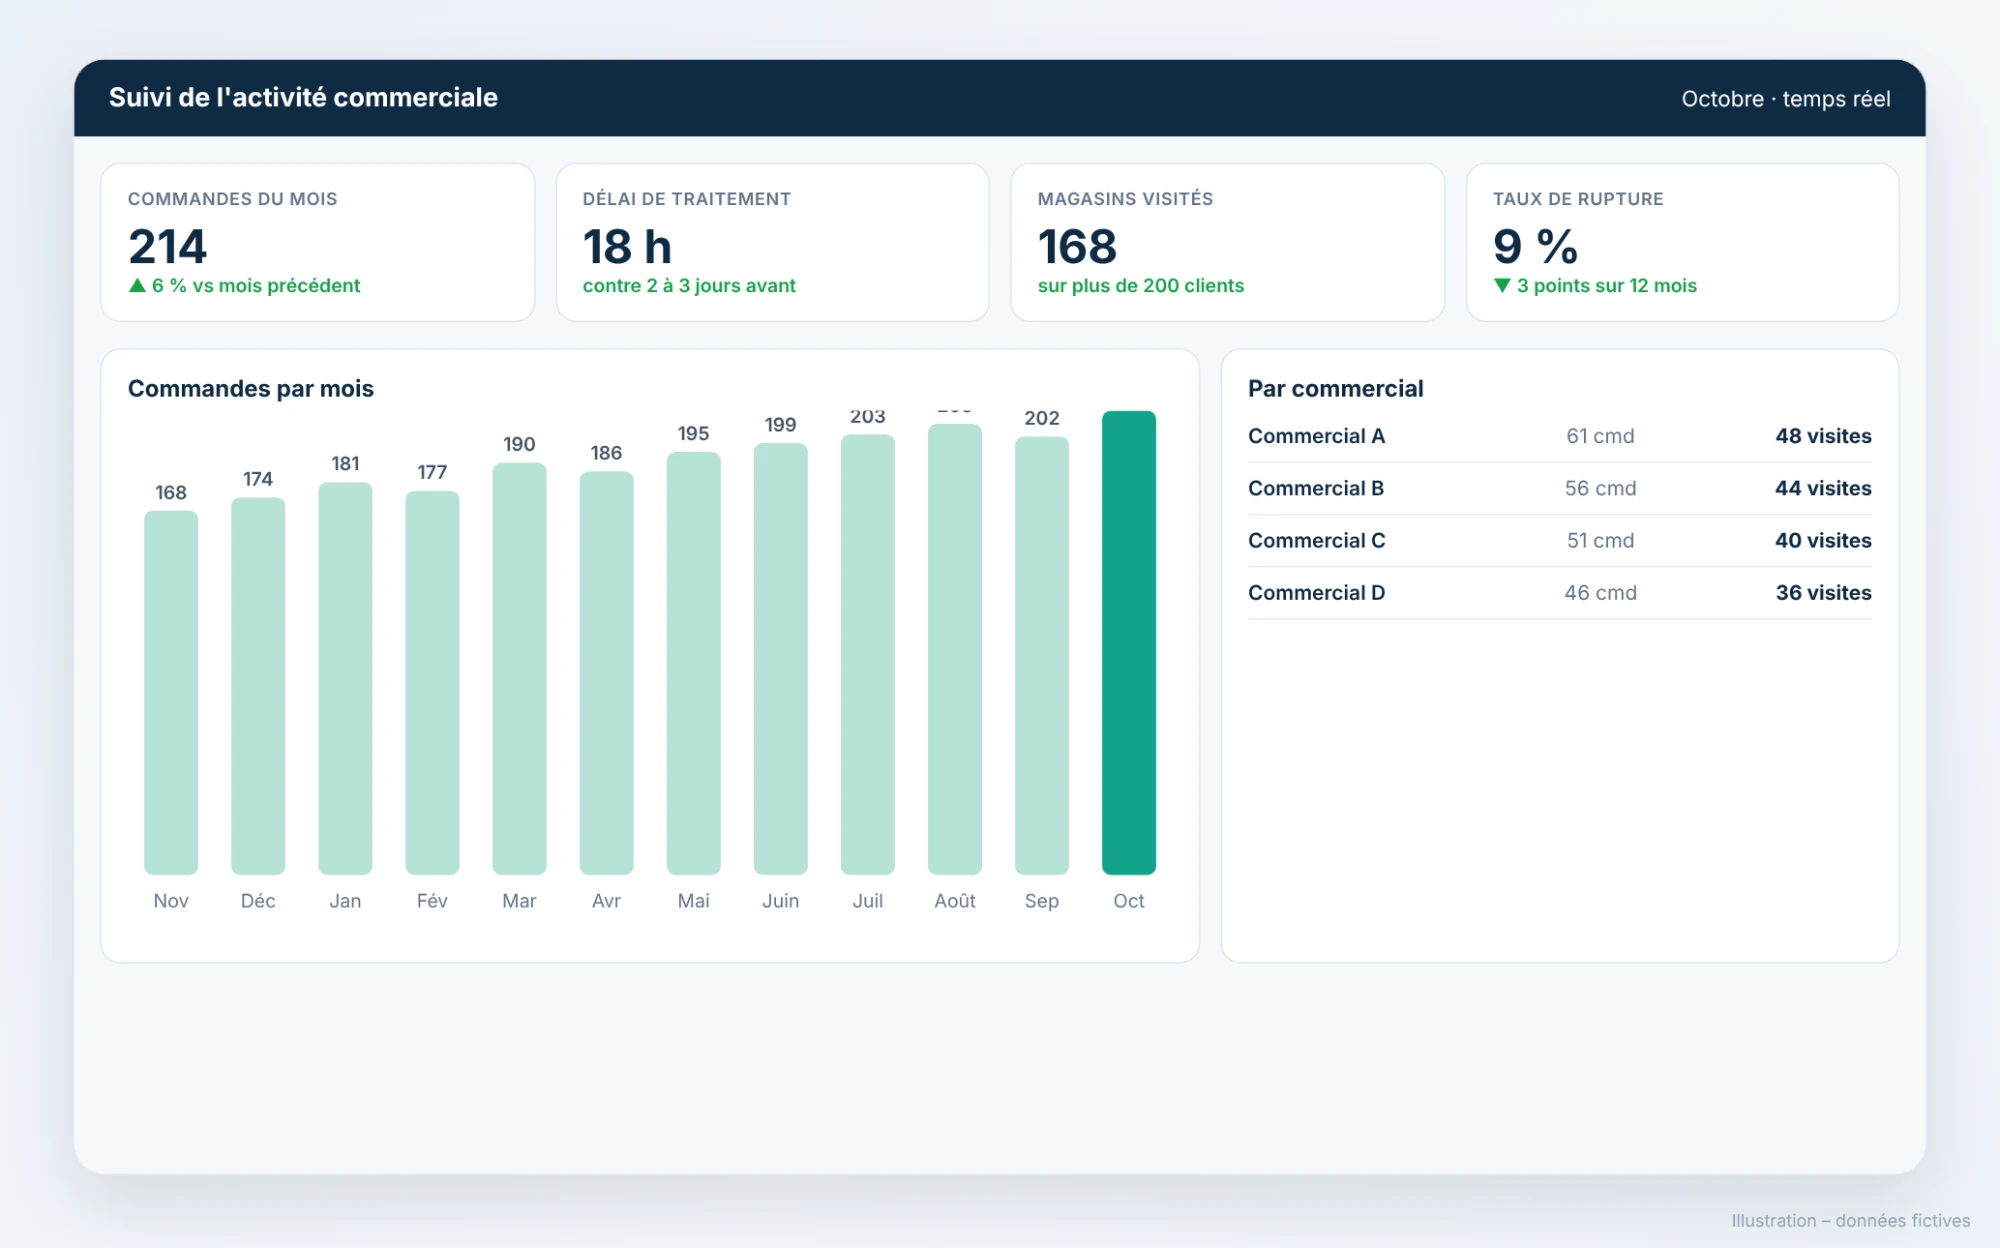Click 'contre 2 à 3 jours avant'
This screenshot has height=1248, width=2000.
click(x=689, y=286)
